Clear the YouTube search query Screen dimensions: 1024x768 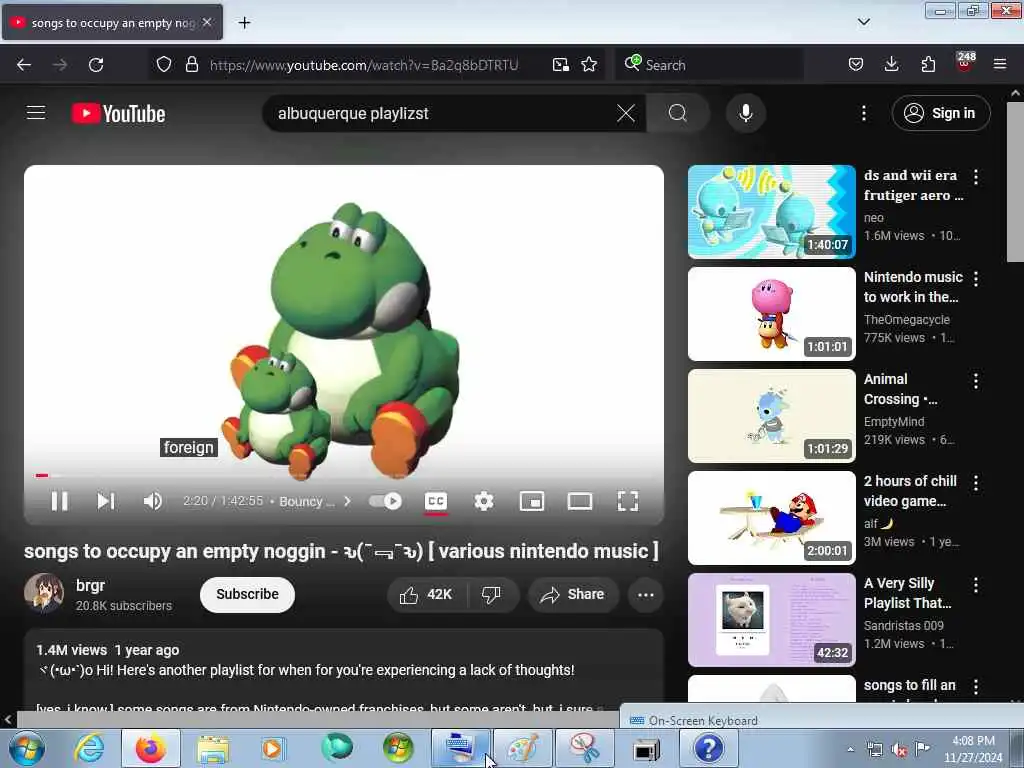pos(626,113)
